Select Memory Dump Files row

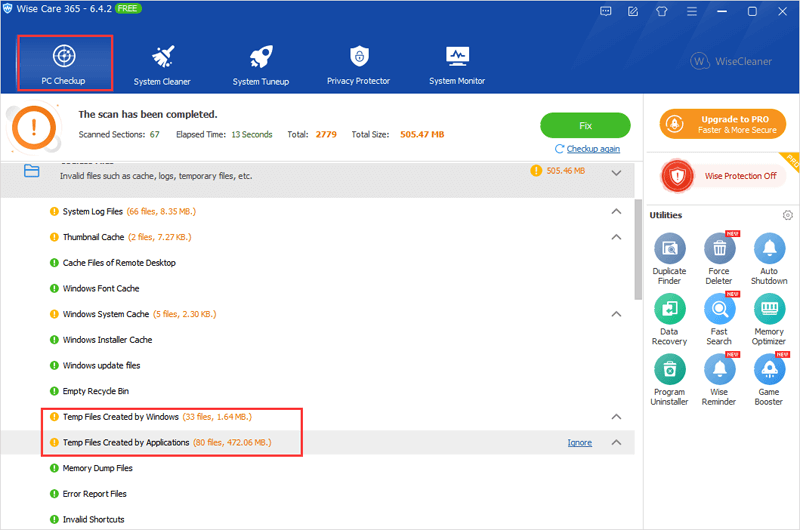point(317,468)
